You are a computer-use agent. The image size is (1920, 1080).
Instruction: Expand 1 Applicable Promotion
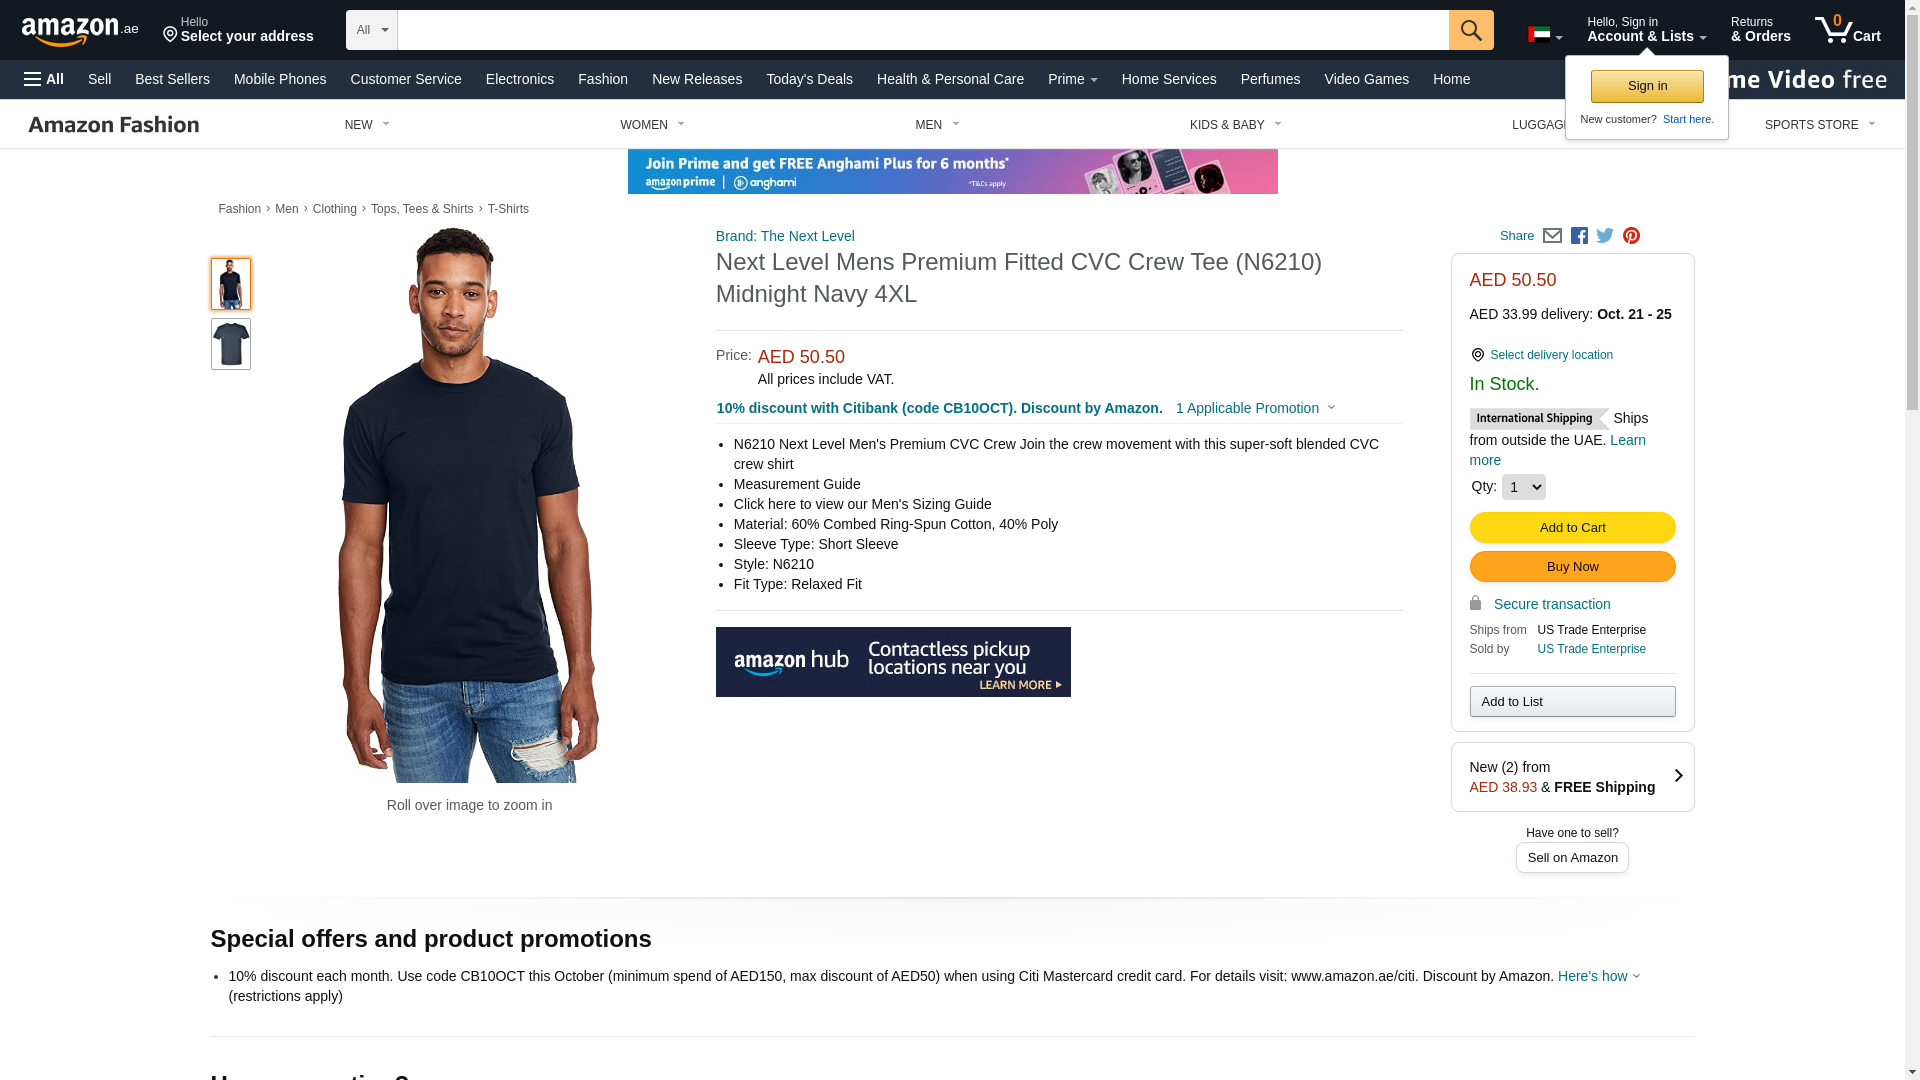click(x=1255, y=408)
